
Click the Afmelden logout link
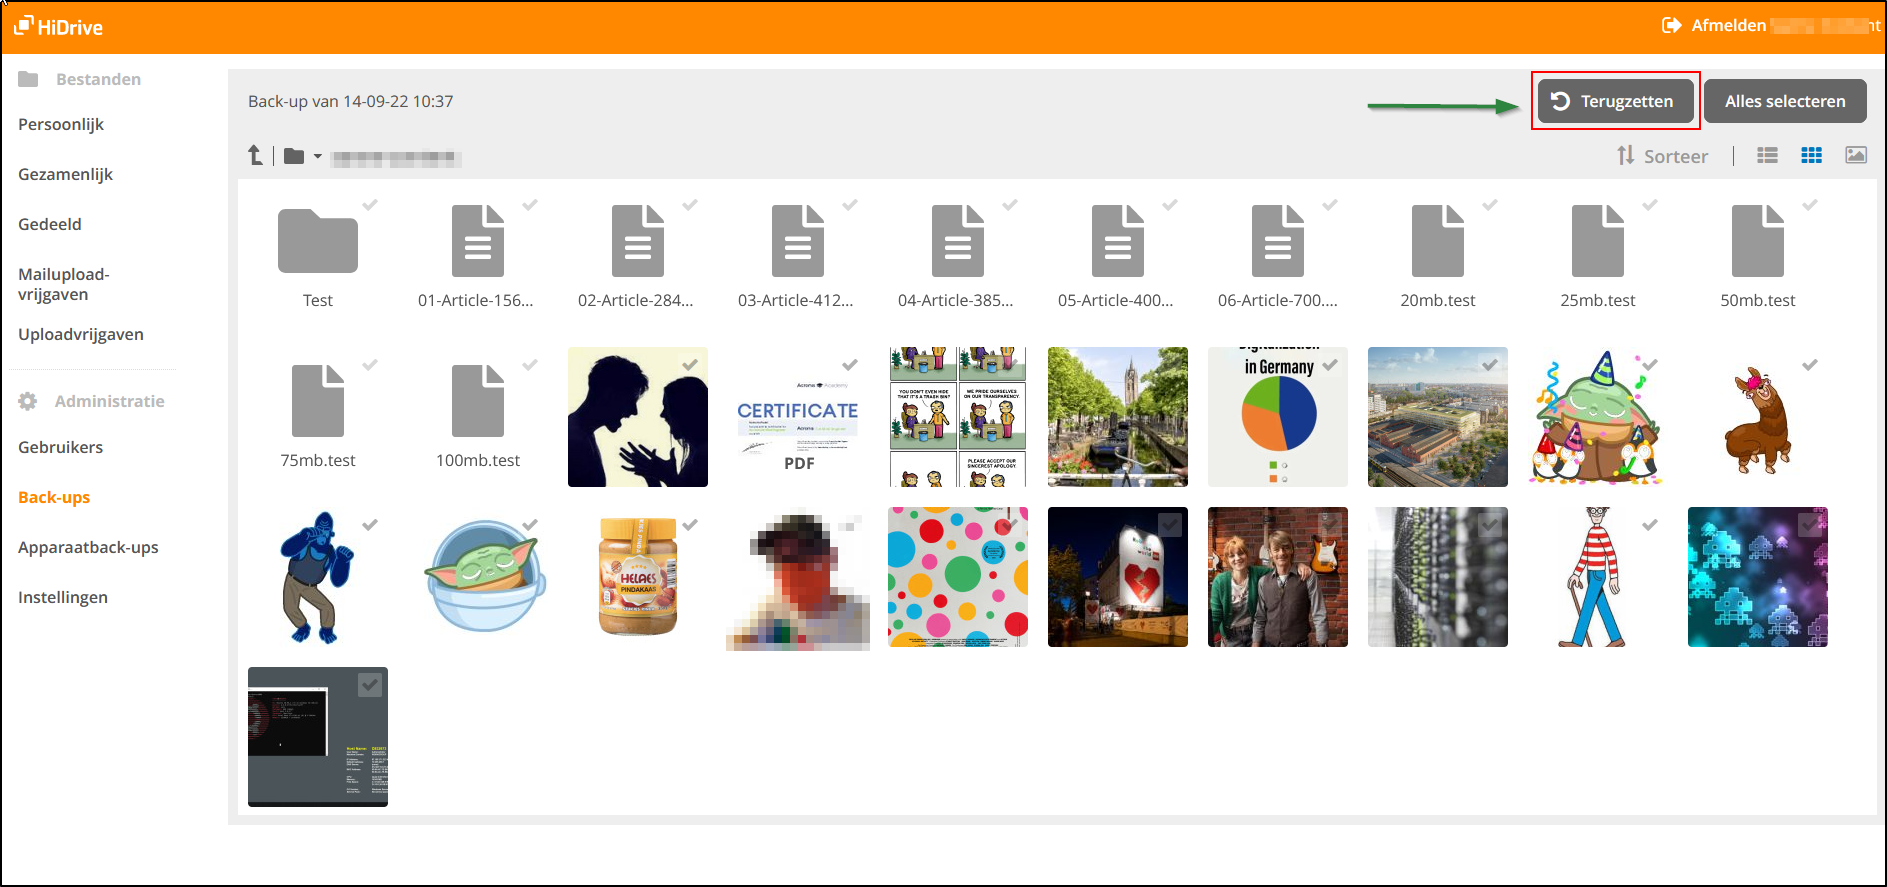click(x=1728, y=25)
